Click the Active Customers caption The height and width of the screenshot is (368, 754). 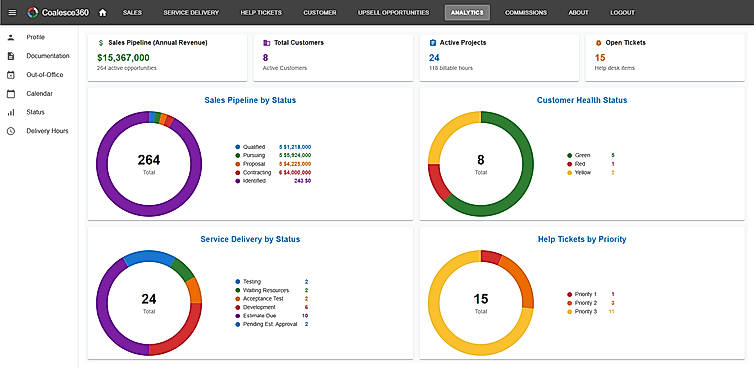click(285, 68)
